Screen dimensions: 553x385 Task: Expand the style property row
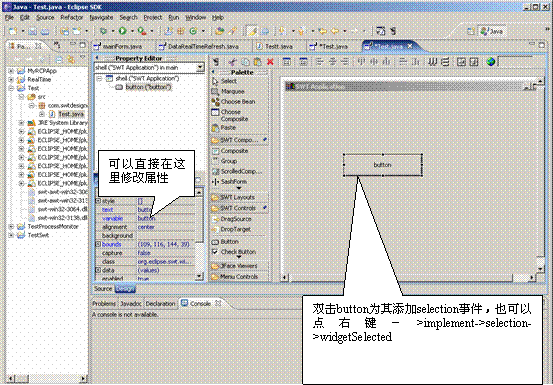98,201
